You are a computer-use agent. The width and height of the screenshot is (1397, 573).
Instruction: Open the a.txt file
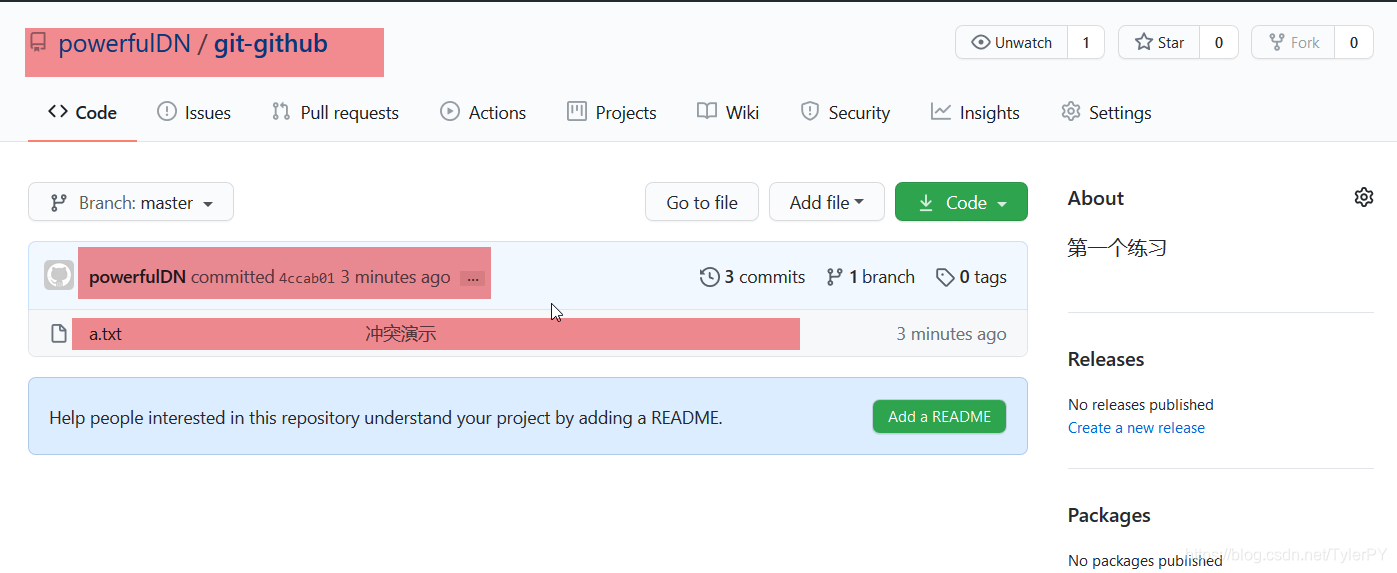tap(105, 334)
